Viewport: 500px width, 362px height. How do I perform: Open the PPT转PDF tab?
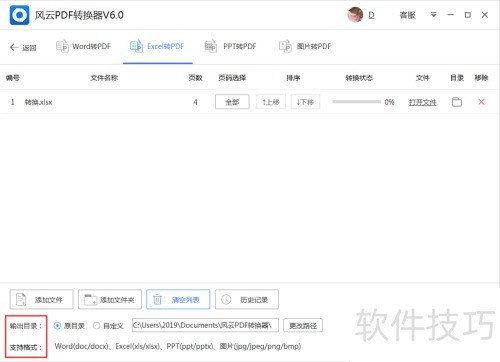230,46
